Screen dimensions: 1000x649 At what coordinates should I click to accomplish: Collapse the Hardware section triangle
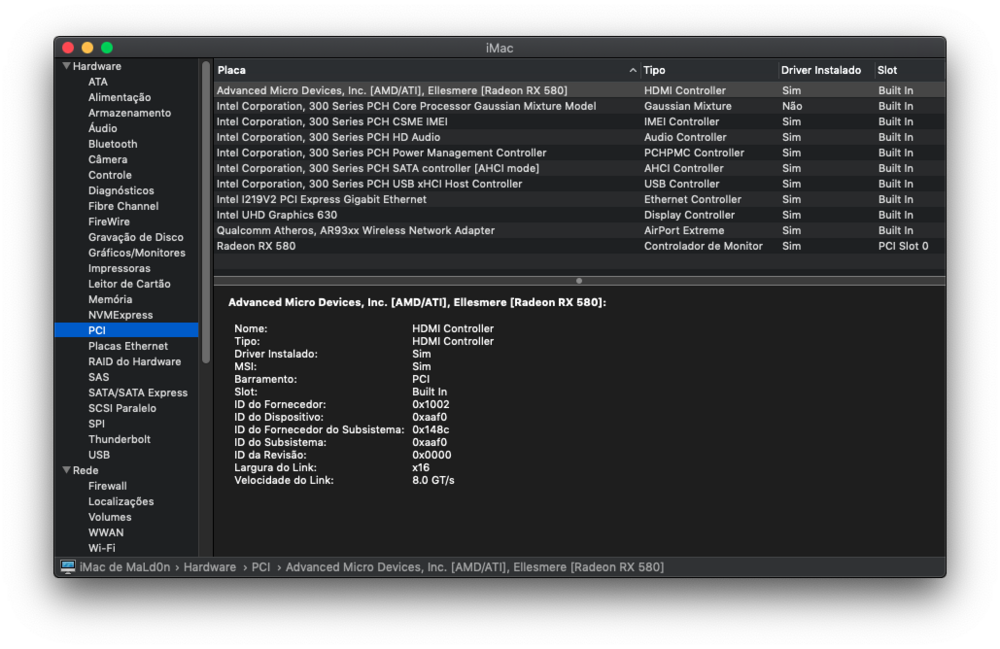(66, 66)
